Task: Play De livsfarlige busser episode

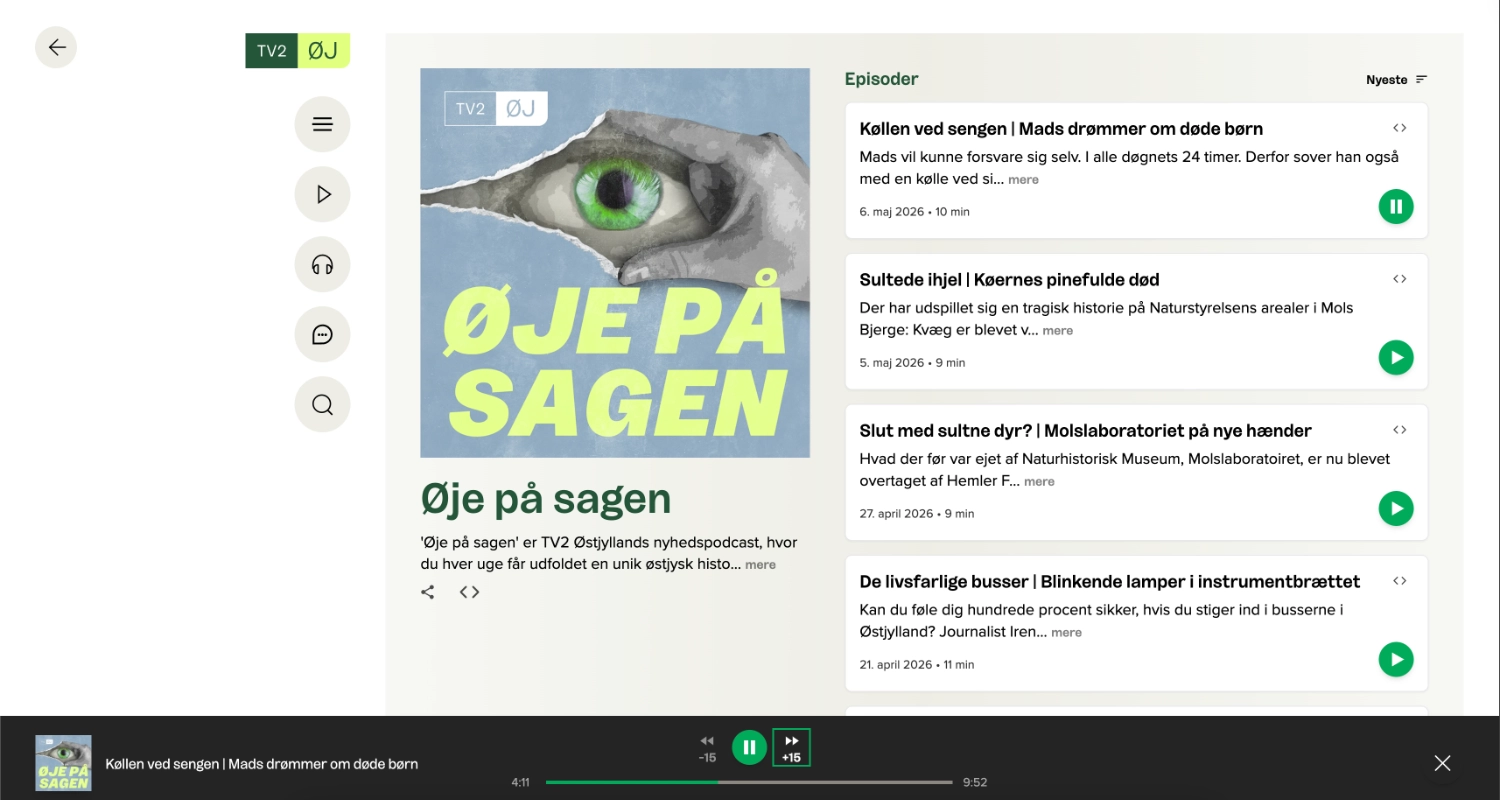Action: (1396, 660)
